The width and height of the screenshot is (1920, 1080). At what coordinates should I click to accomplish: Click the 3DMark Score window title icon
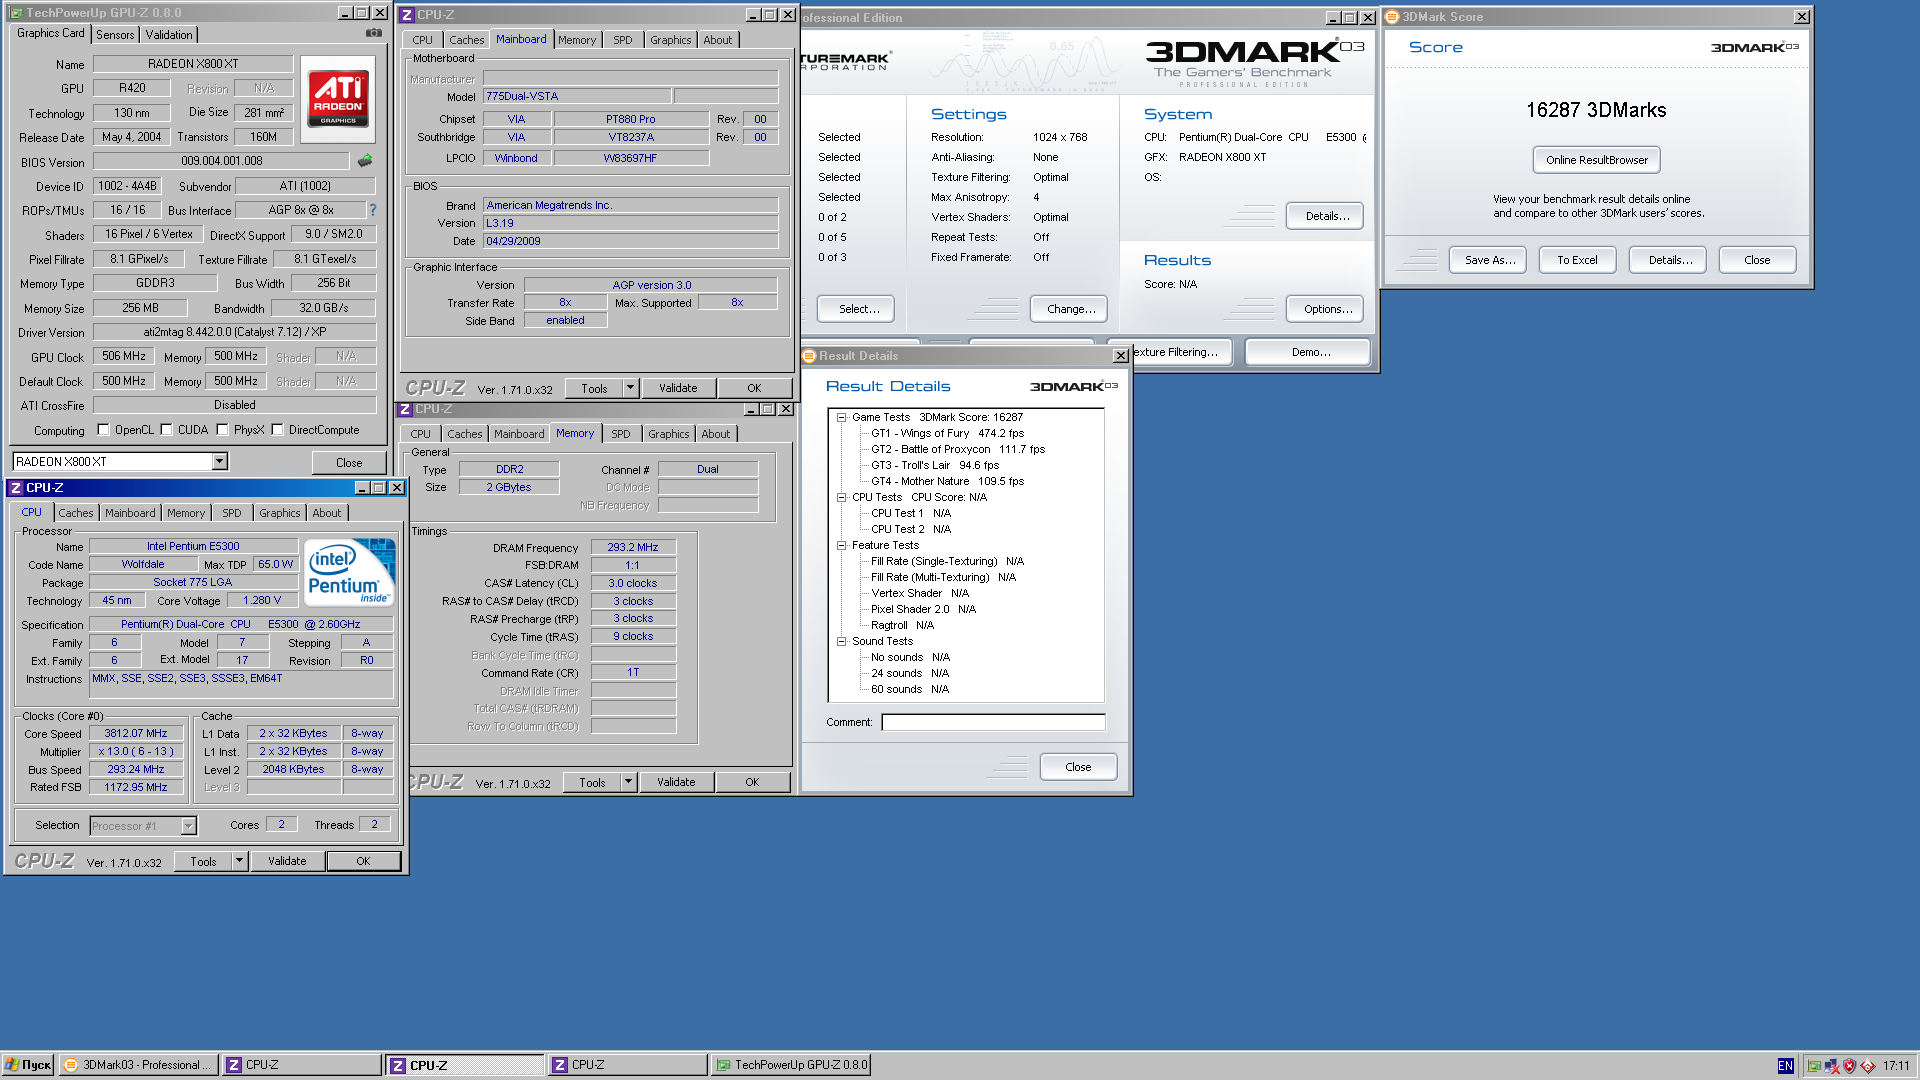[x=1392, y=17]
